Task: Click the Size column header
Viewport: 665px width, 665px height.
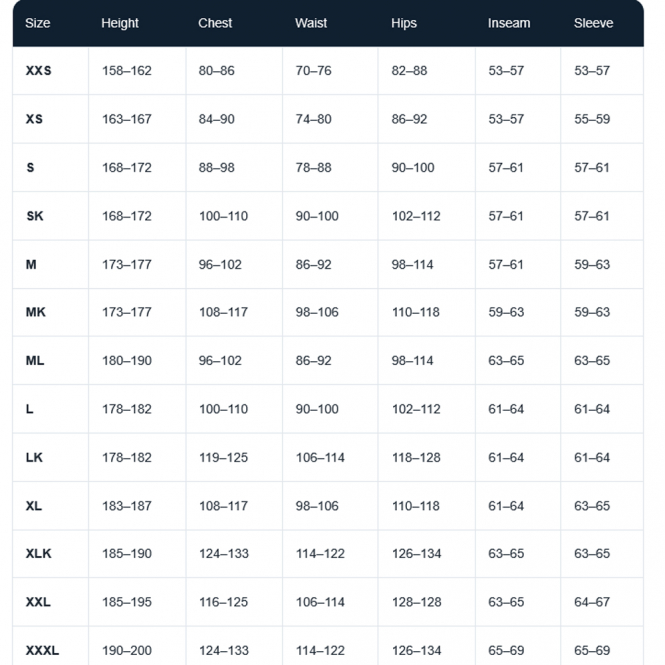Action: pos(37,23)
